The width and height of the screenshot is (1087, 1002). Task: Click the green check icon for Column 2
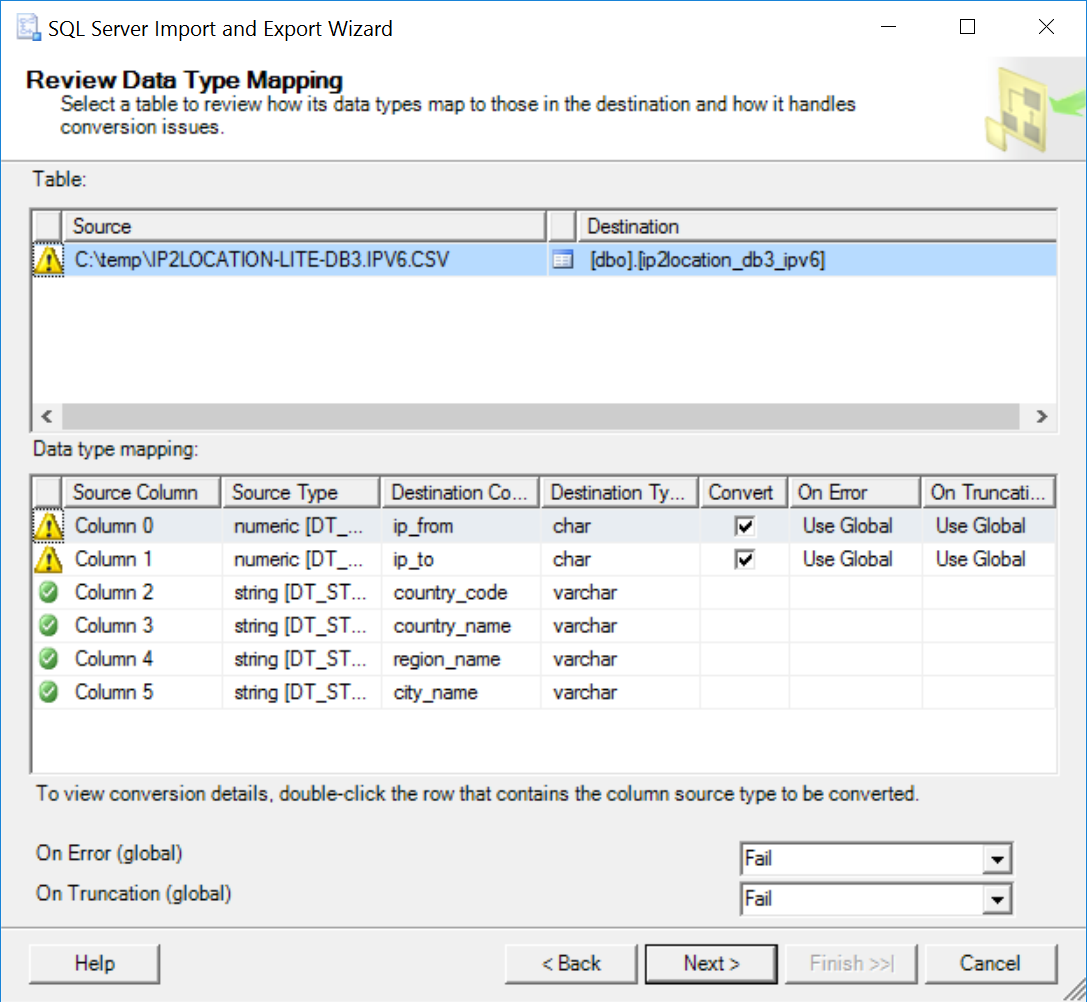(48, 592)
